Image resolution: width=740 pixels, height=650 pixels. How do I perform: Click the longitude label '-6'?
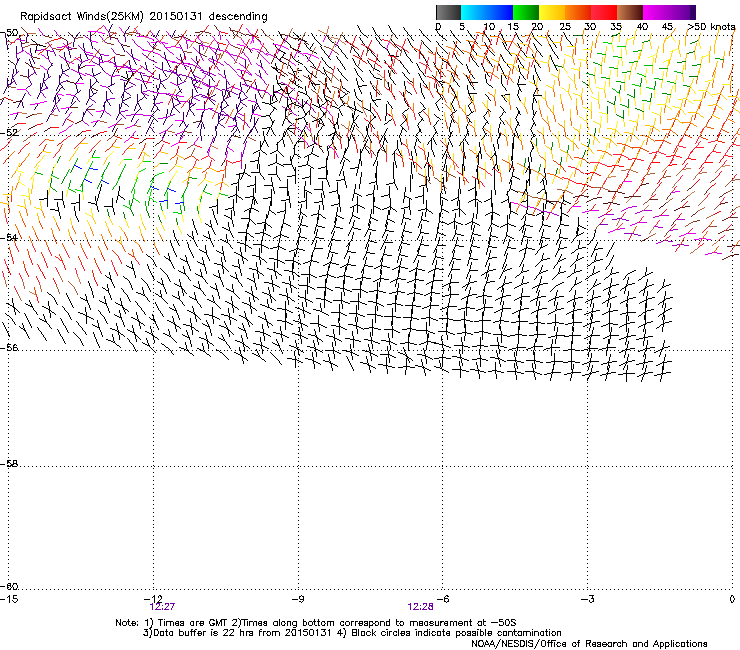point(442,599)
